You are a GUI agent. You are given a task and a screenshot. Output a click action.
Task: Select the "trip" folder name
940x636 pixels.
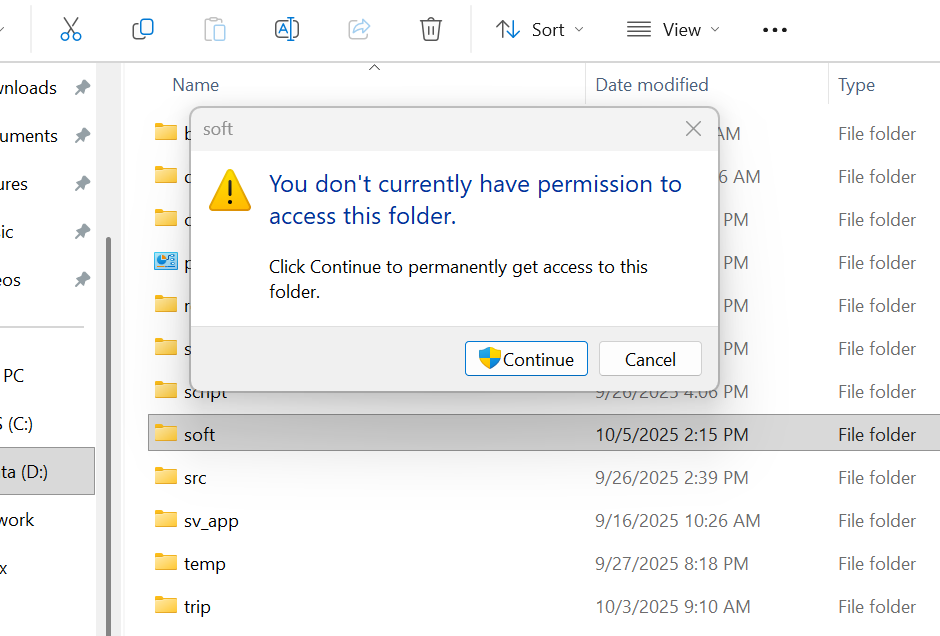[x=197, y=607]
